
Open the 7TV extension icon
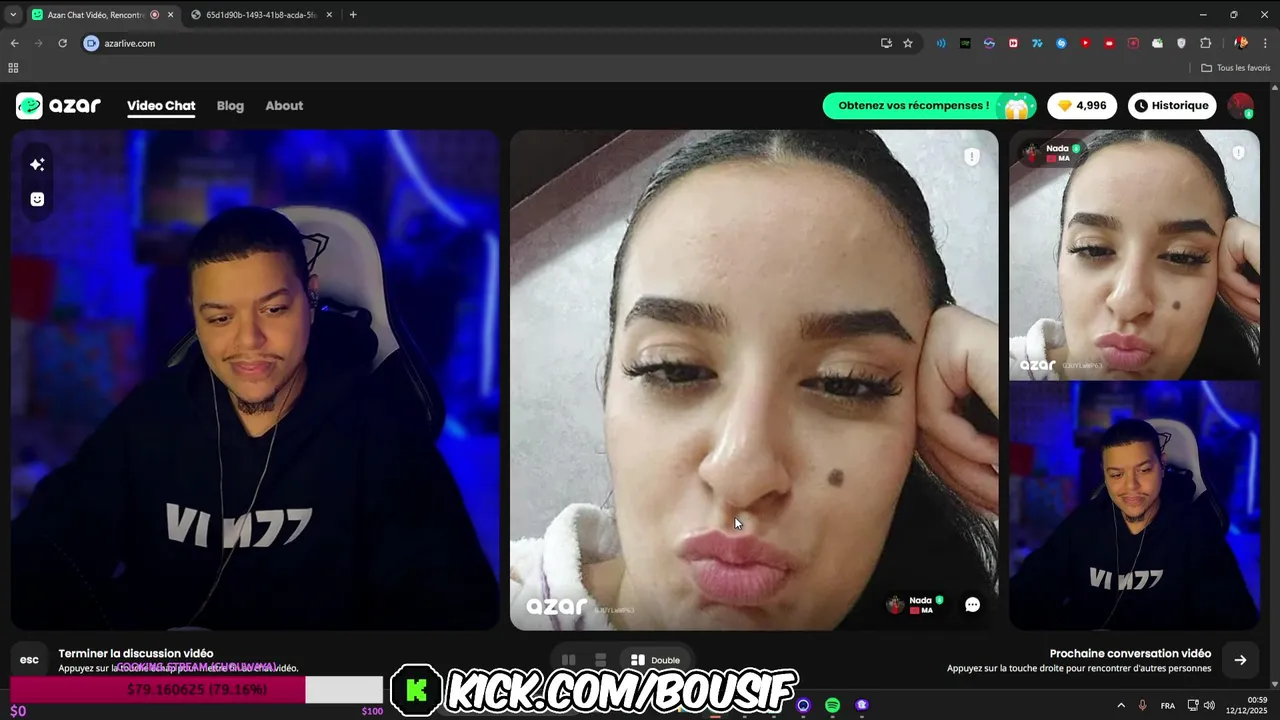pyautogui.click(x=1037, y=43)
